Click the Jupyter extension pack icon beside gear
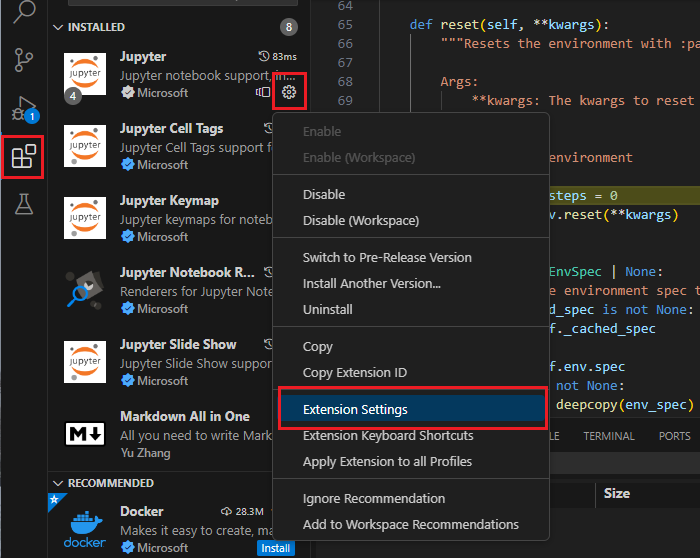Viewport: 700px width, 558px height. tap(263, 92)
